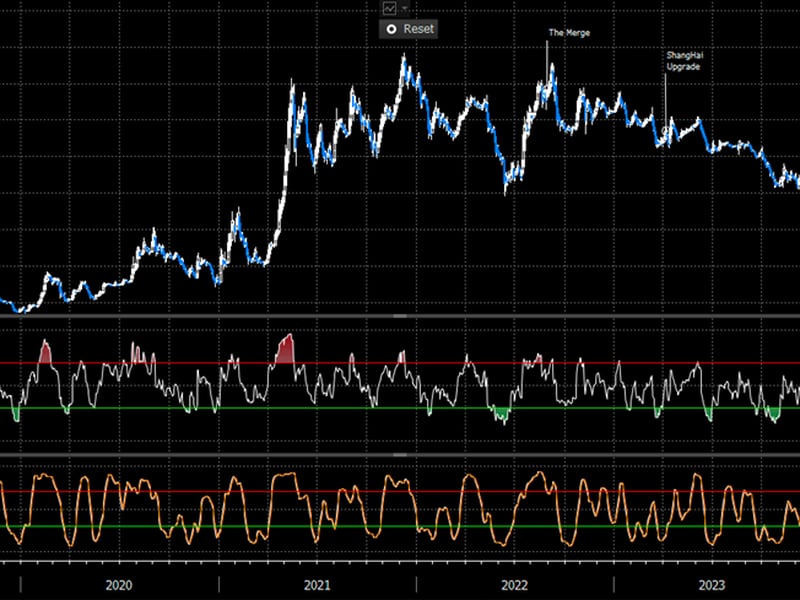The width and height of the screenshot is (800, 600).
Task: Click the line chart type icon
Action: click(x=389, y=8)
